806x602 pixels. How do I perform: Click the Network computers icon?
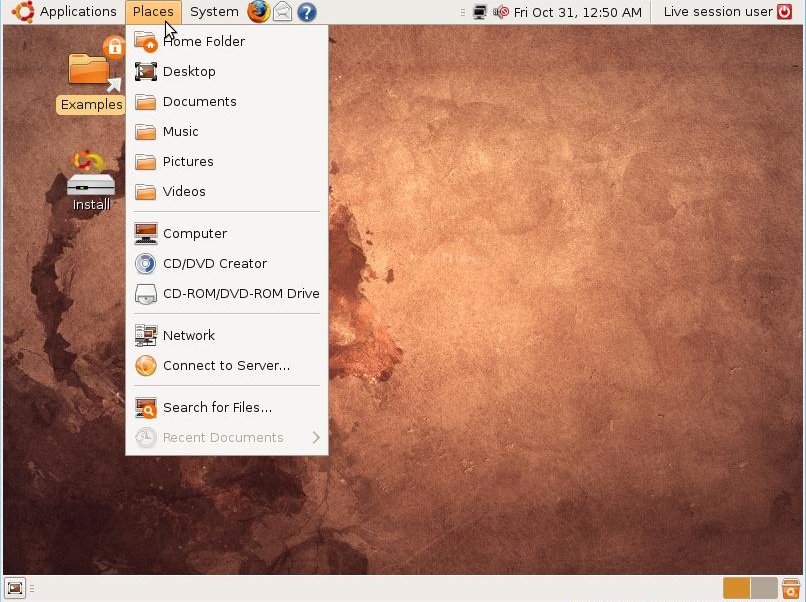coord(145,335)
